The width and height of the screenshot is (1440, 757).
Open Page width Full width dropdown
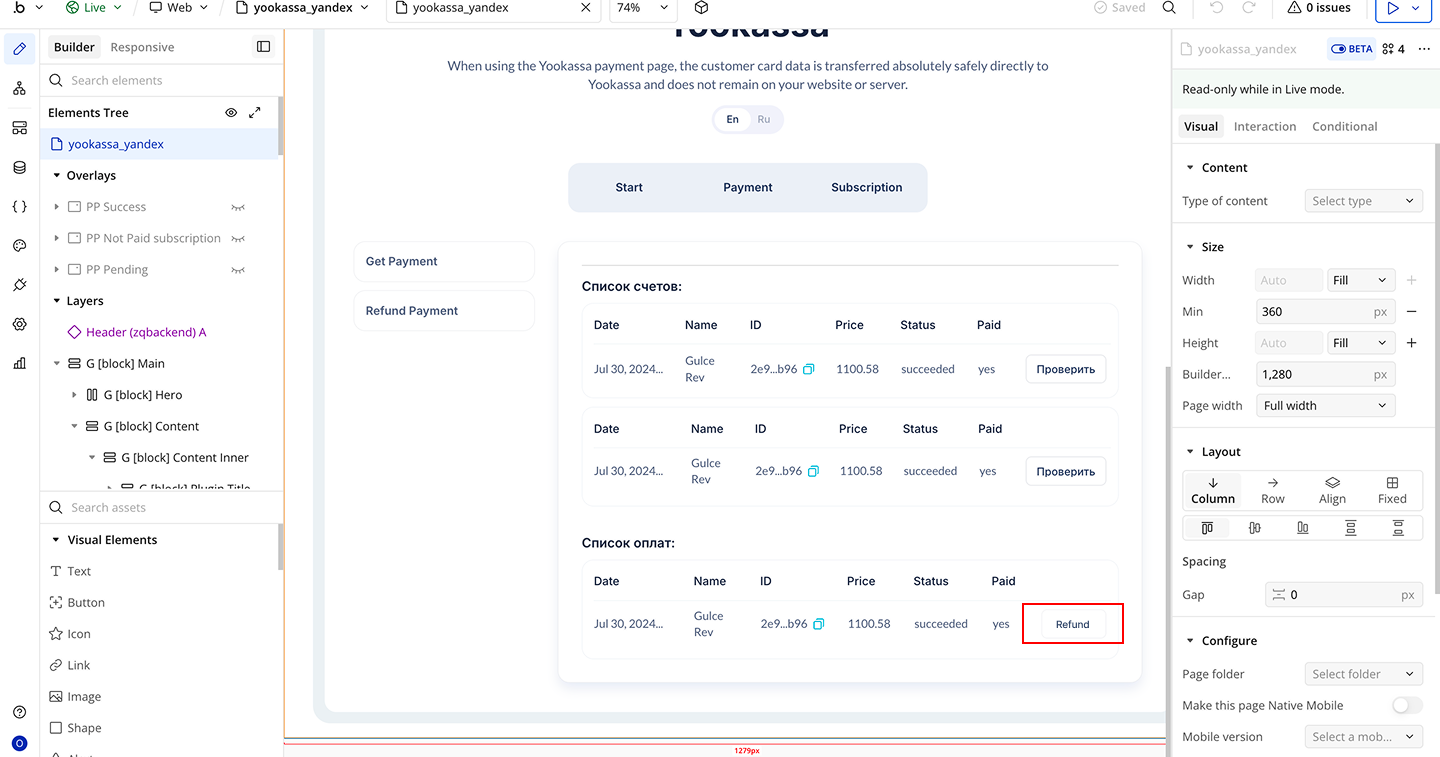(x=1325, y=406)
